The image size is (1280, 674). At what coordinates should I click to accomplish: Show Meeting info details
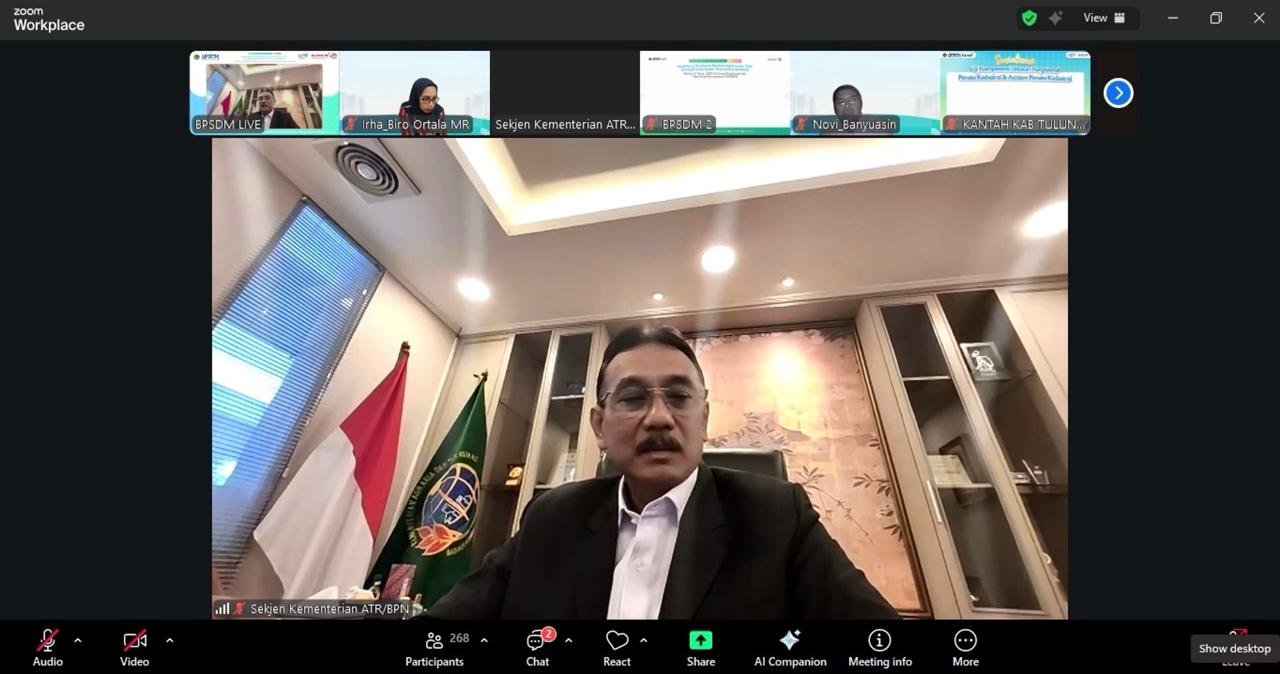[880, 647]
